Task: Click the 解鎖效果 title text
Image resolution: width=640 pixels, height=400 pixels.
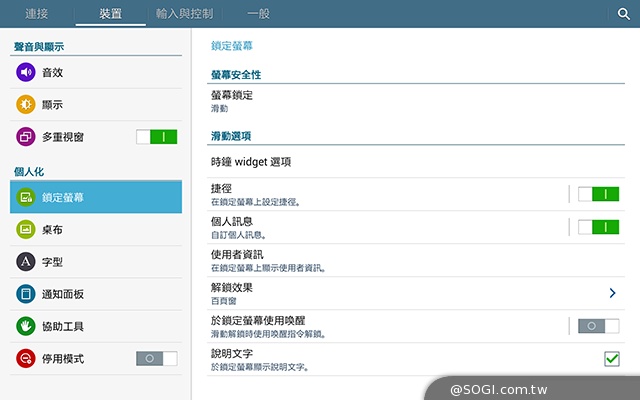Action: [232, 288]
